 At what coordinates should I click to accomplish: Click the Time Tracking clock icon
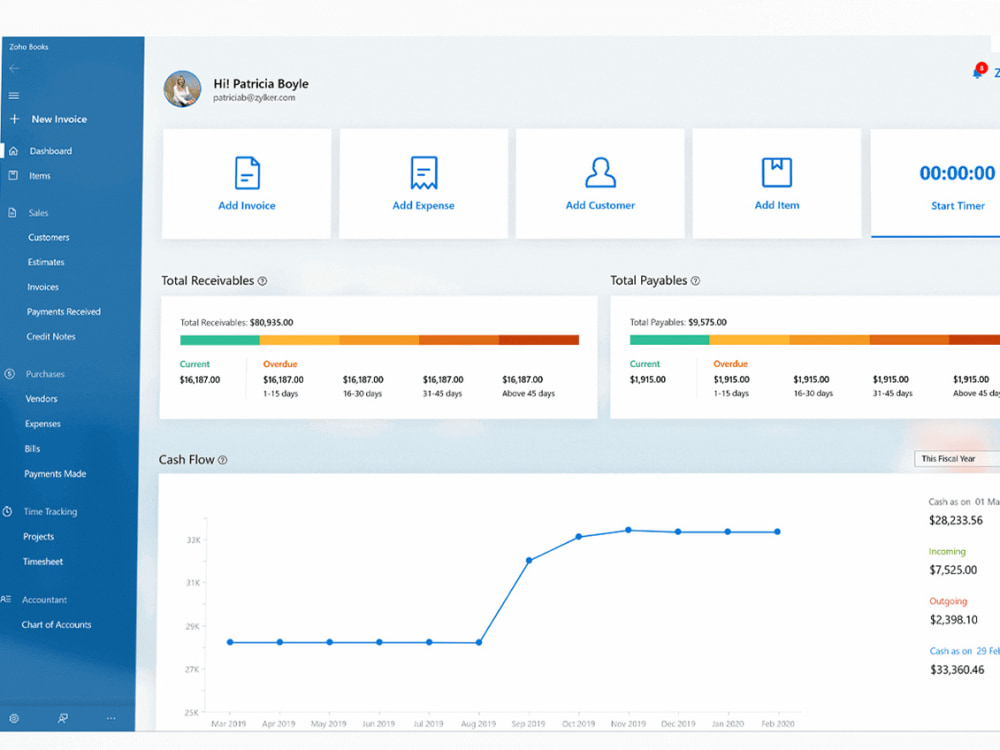tap(7, 511)
